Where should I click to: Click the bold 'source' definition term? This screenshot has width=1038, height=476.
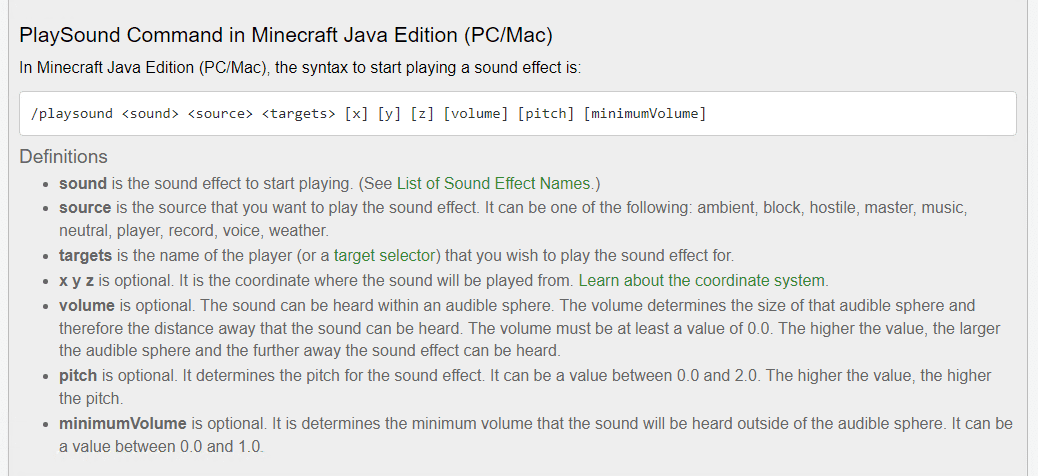point(86,208)
